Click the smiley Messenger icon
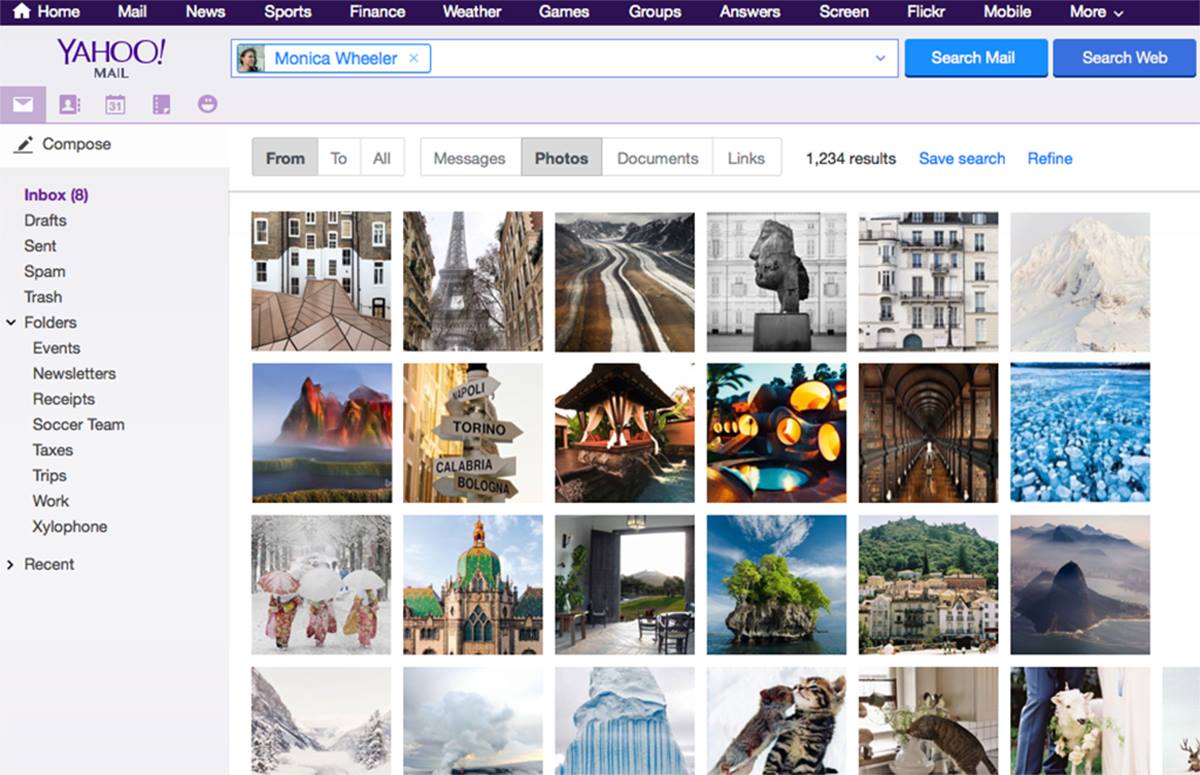 207,104
